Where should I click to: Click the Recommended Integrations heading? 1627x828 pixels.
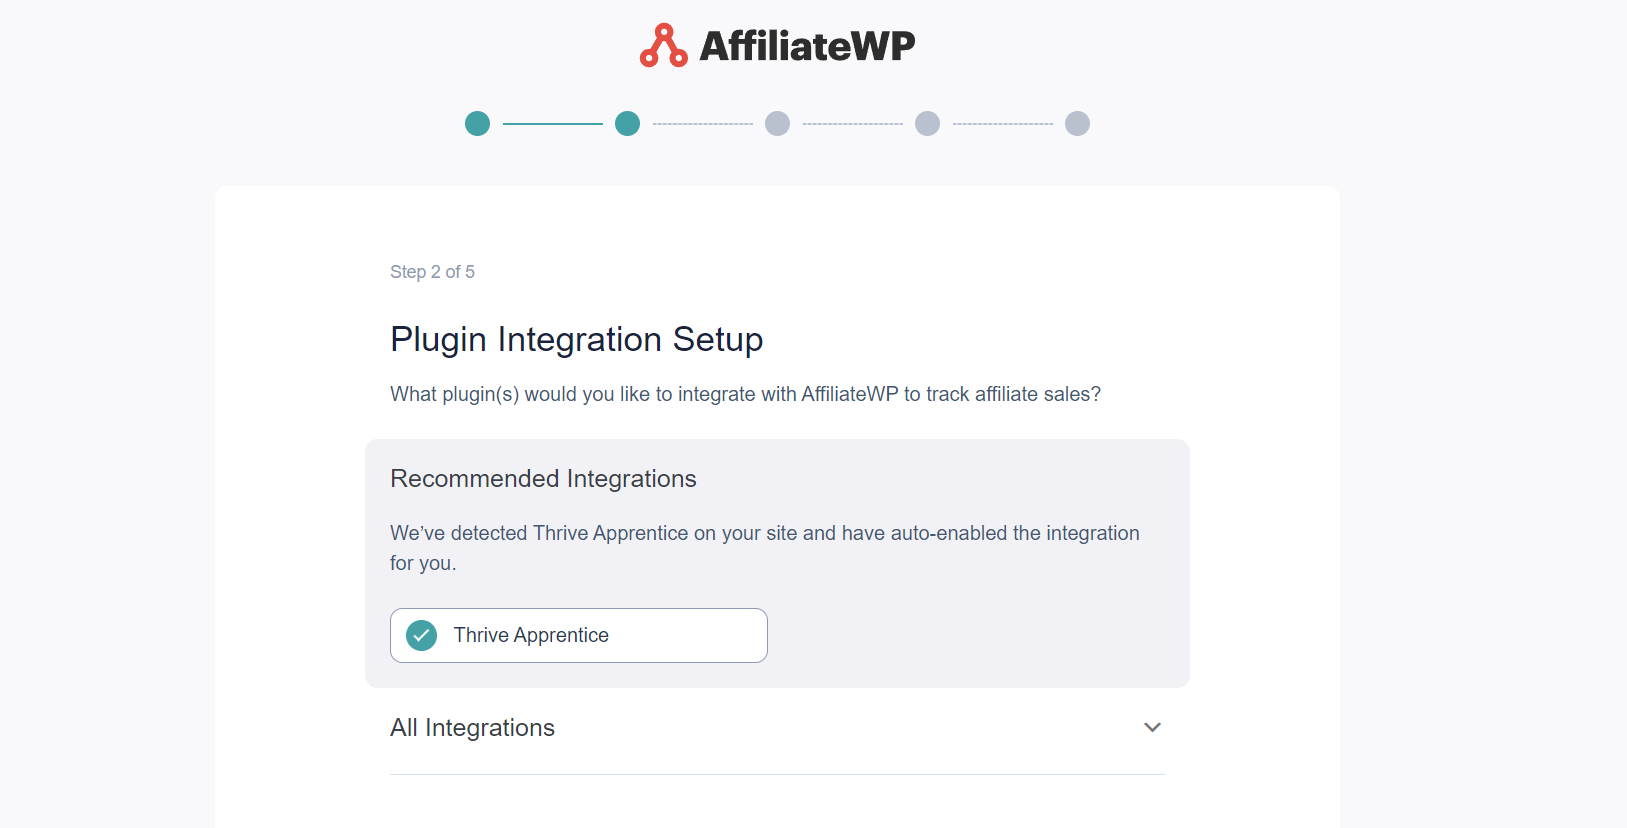(543, 479)
